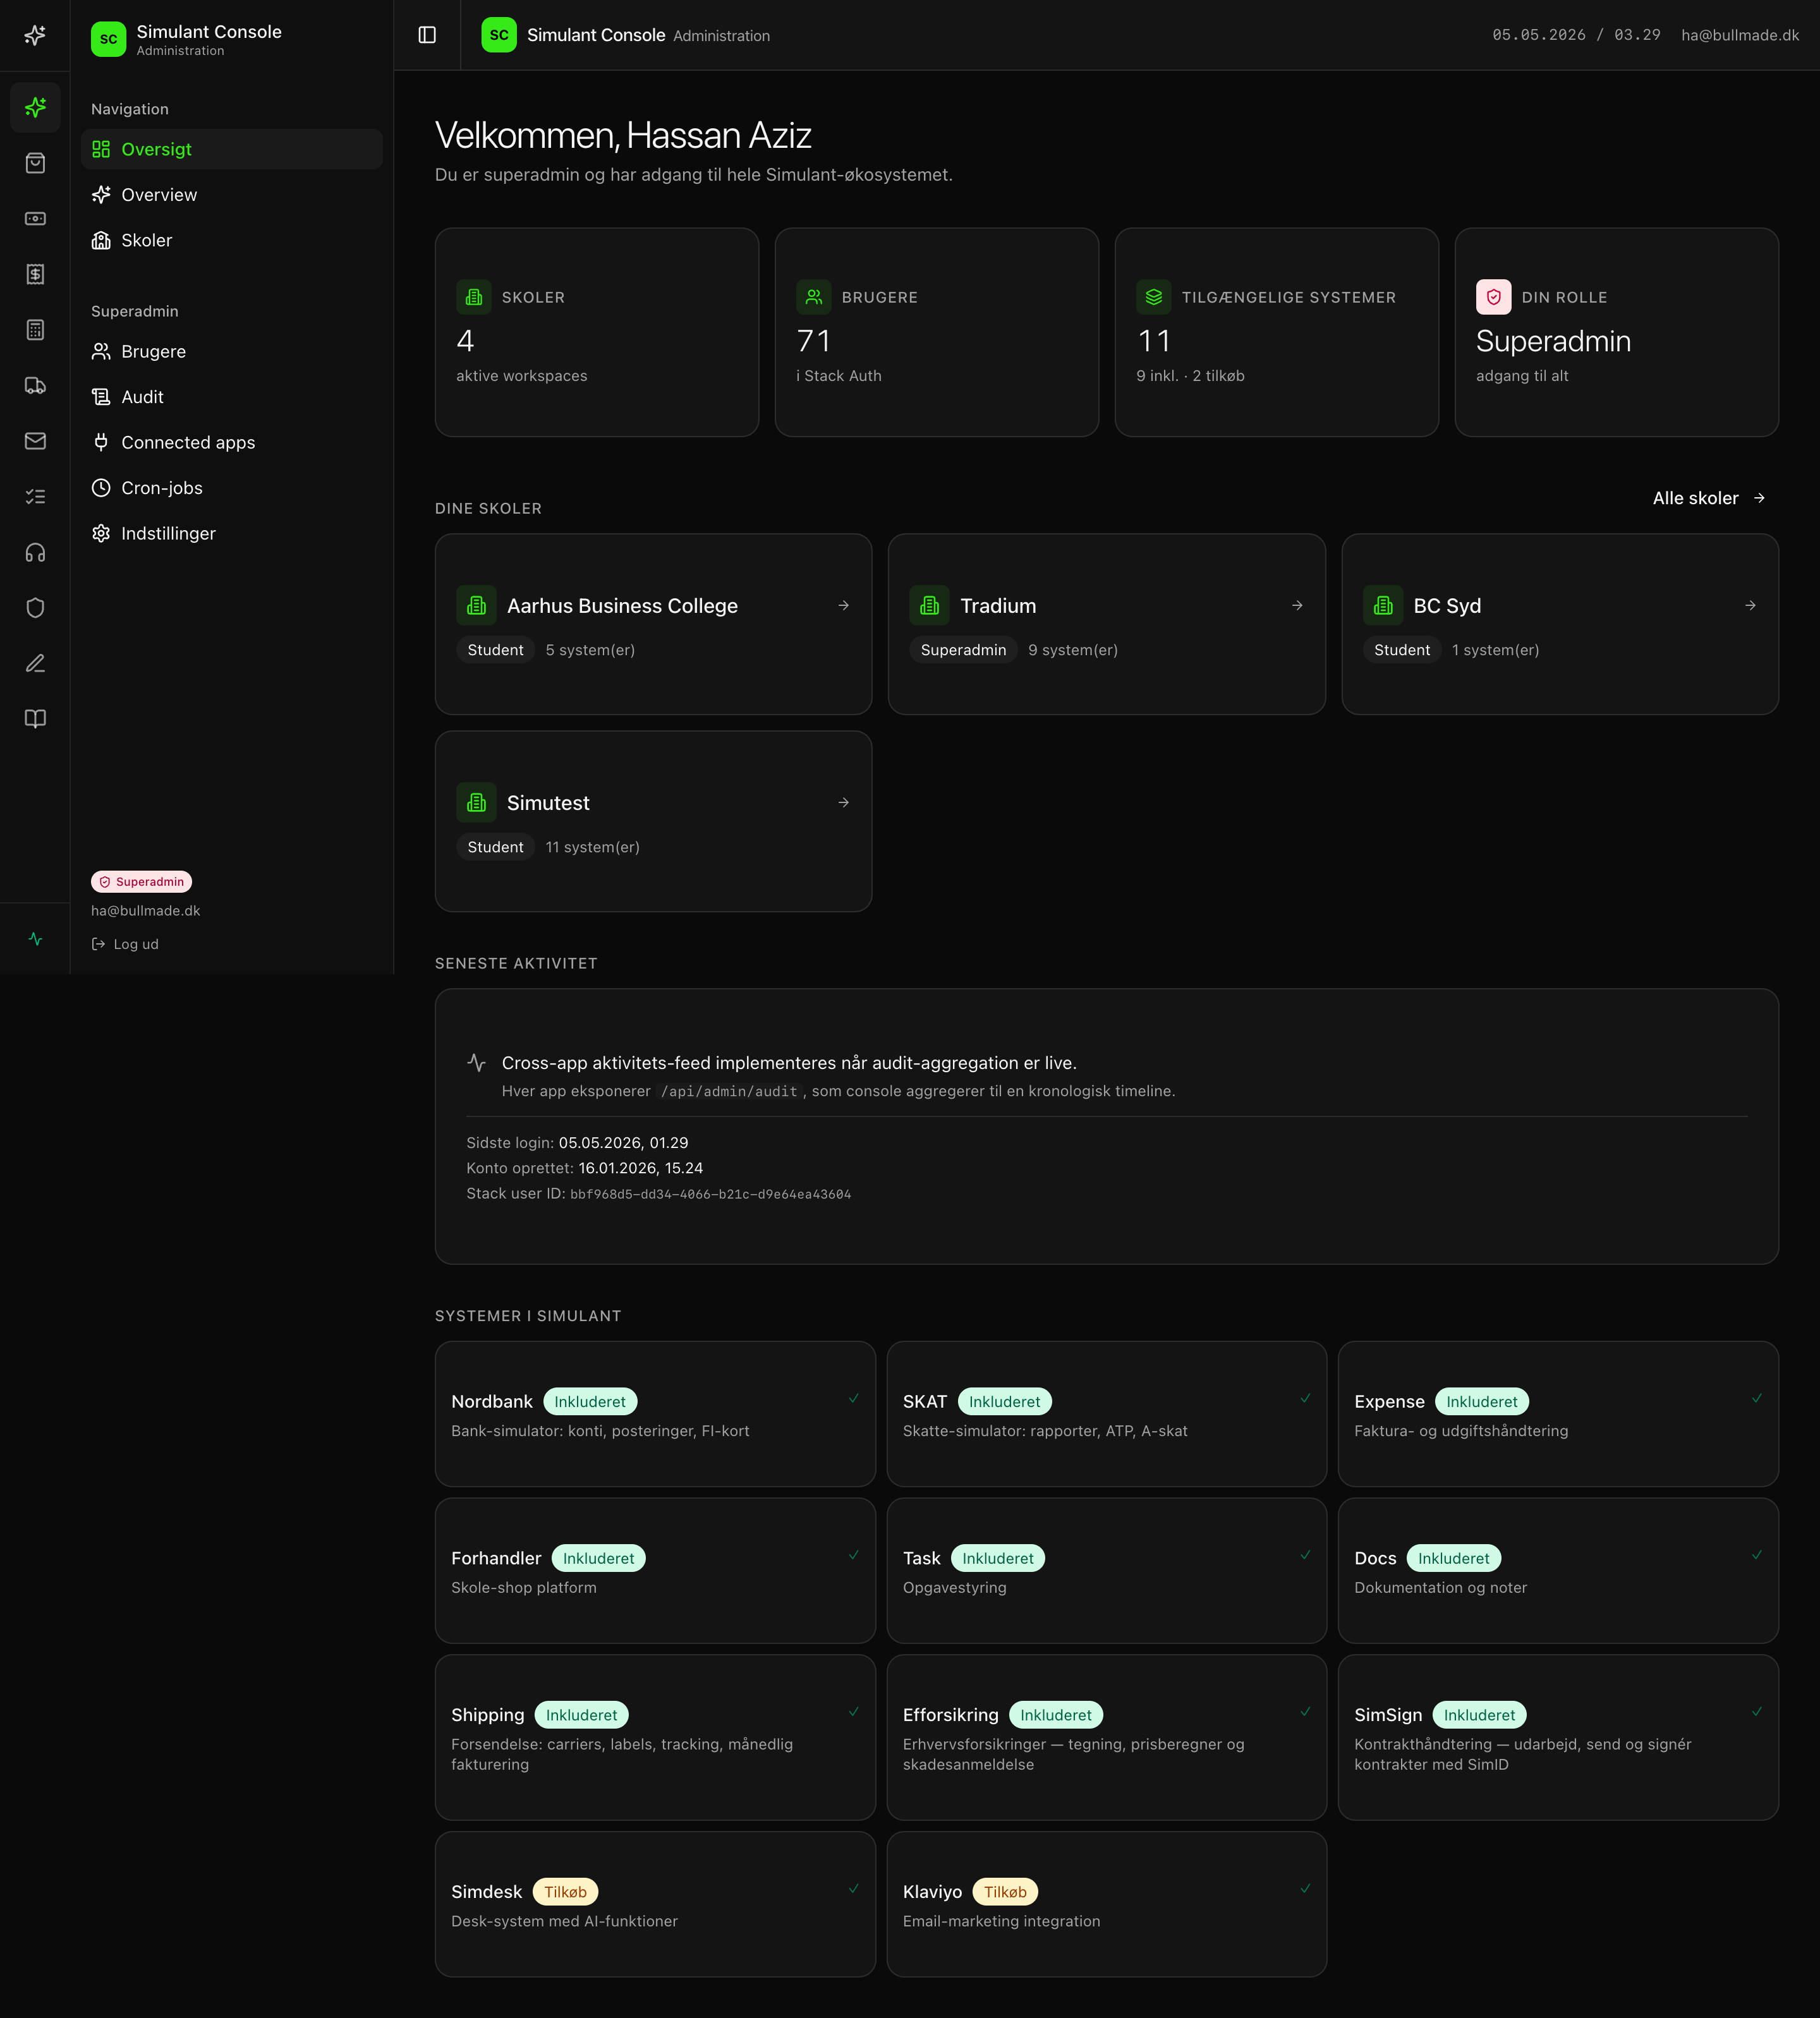Click the checkmark on SKAT card
The width and height of the screenshot is (1820, 2018).
(x=1305, y=1398)
